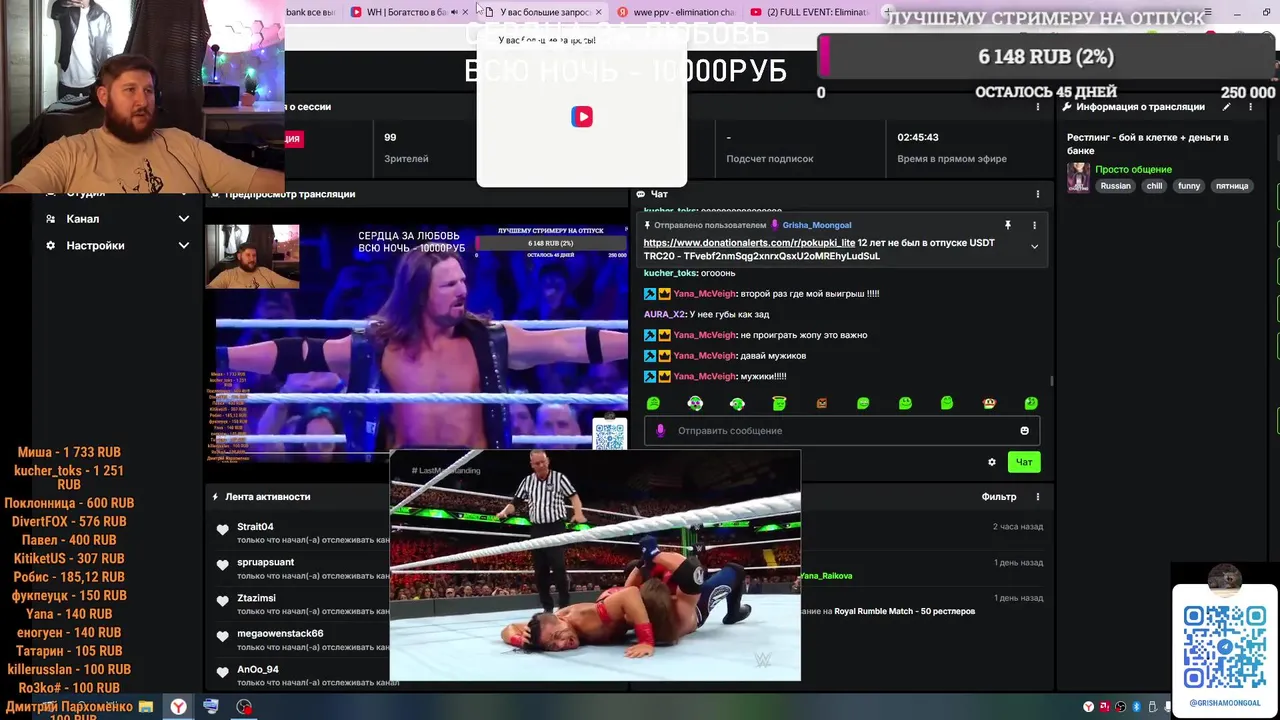Expand the Настройки sidebar section chevron
This screenshot has height=720, width=1280.
(x=183, y=245)
